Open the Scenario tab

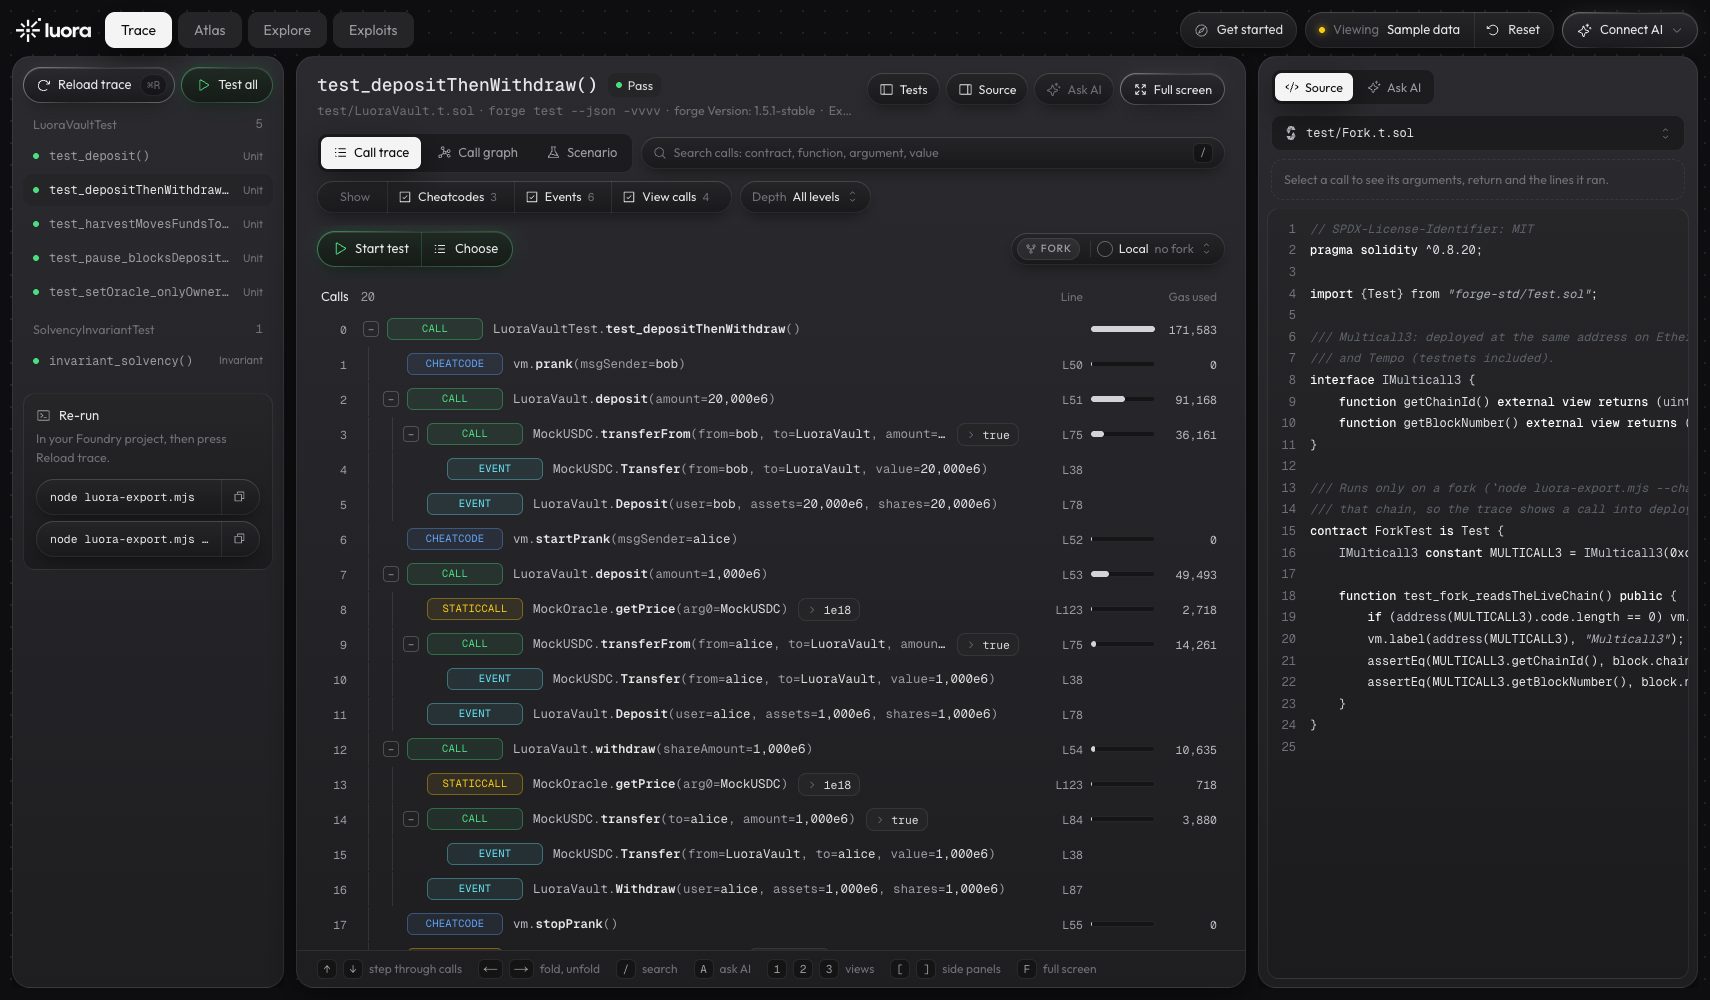[582, 153]
